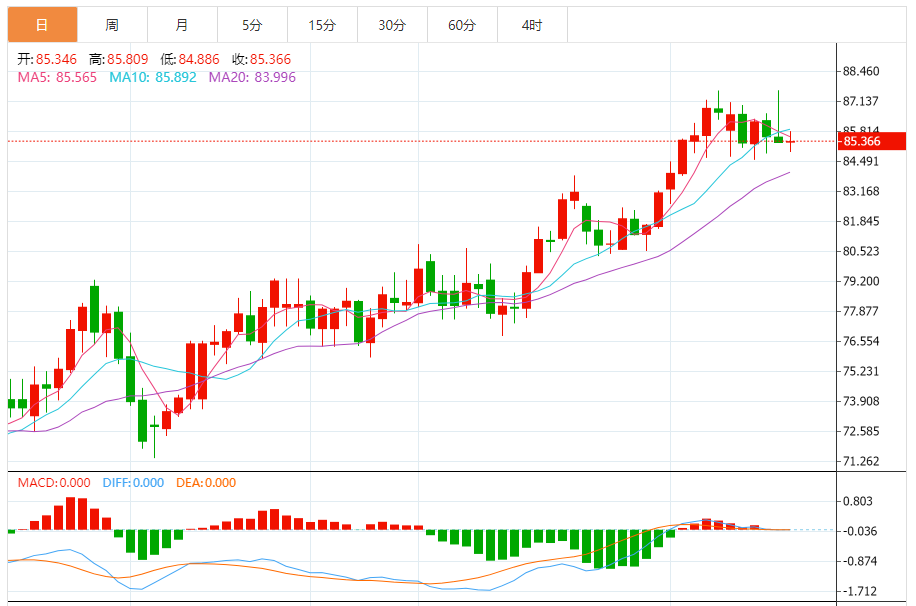
Task: Click the 72.585 price axis label
Action: click(x=861, y=431)
